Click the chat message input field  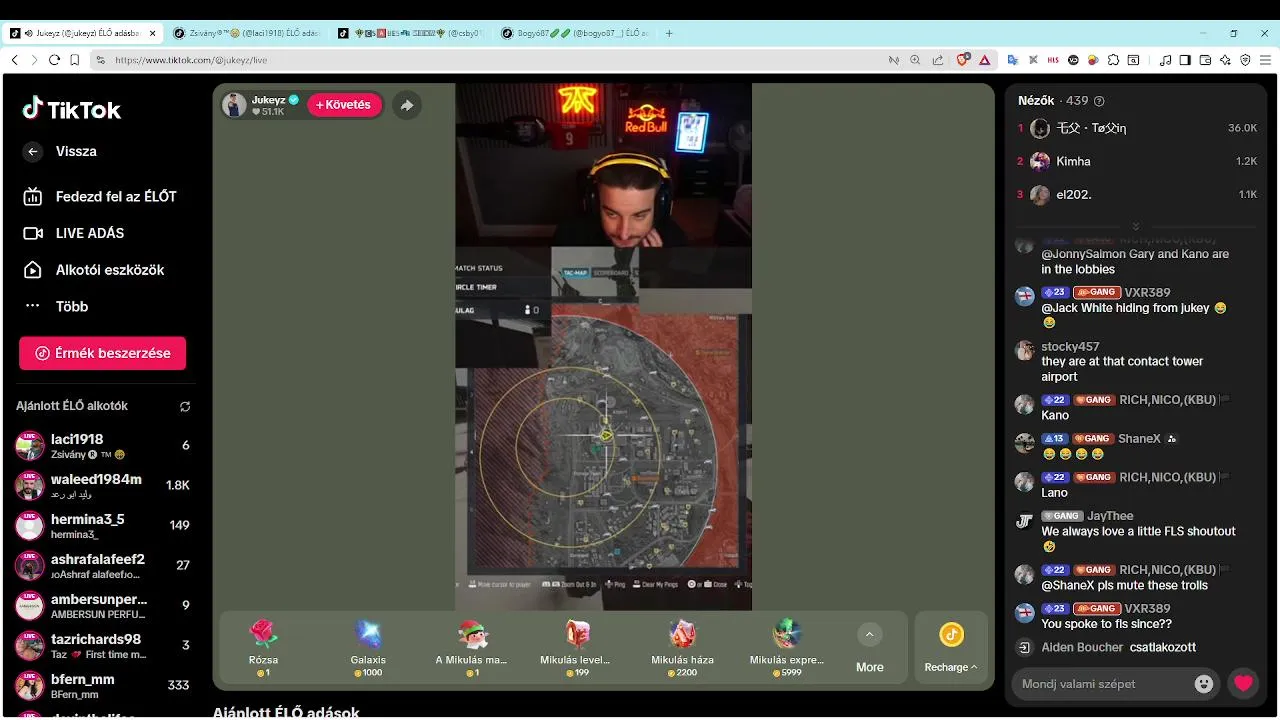(x=1104, y=684)
